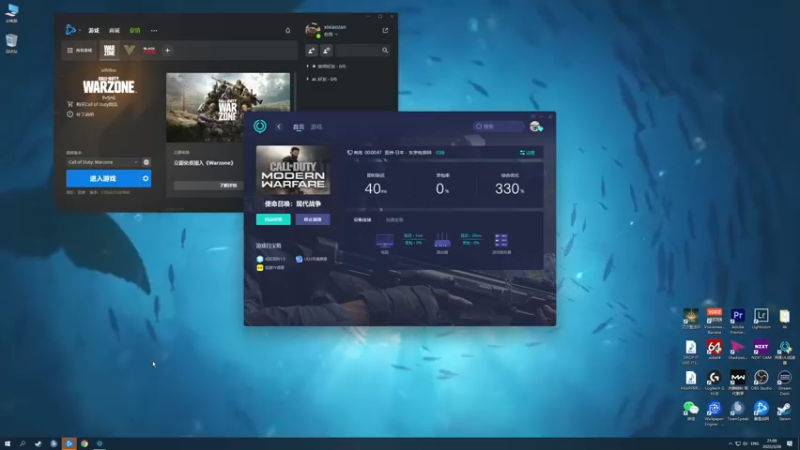This screenshot has width=800, height=450.
Task: Open the Battle.net logo menu
Action: (x=70, y=30)
